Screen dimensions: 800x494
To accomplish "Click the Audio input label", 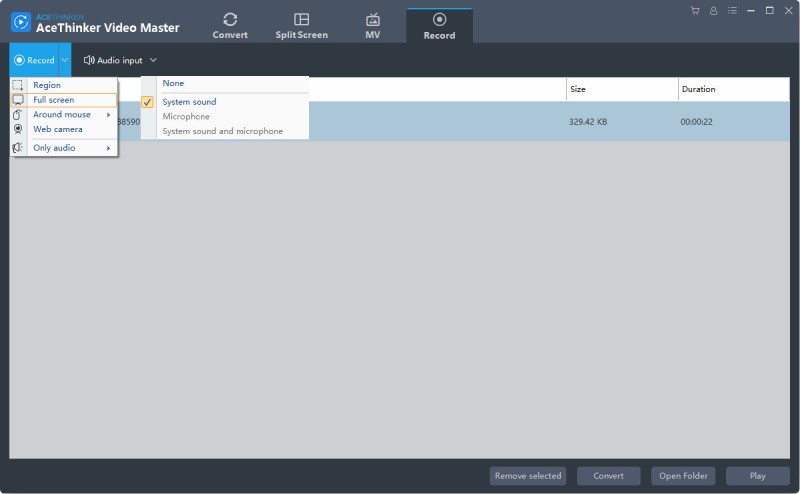I will (x=120, y=60).
